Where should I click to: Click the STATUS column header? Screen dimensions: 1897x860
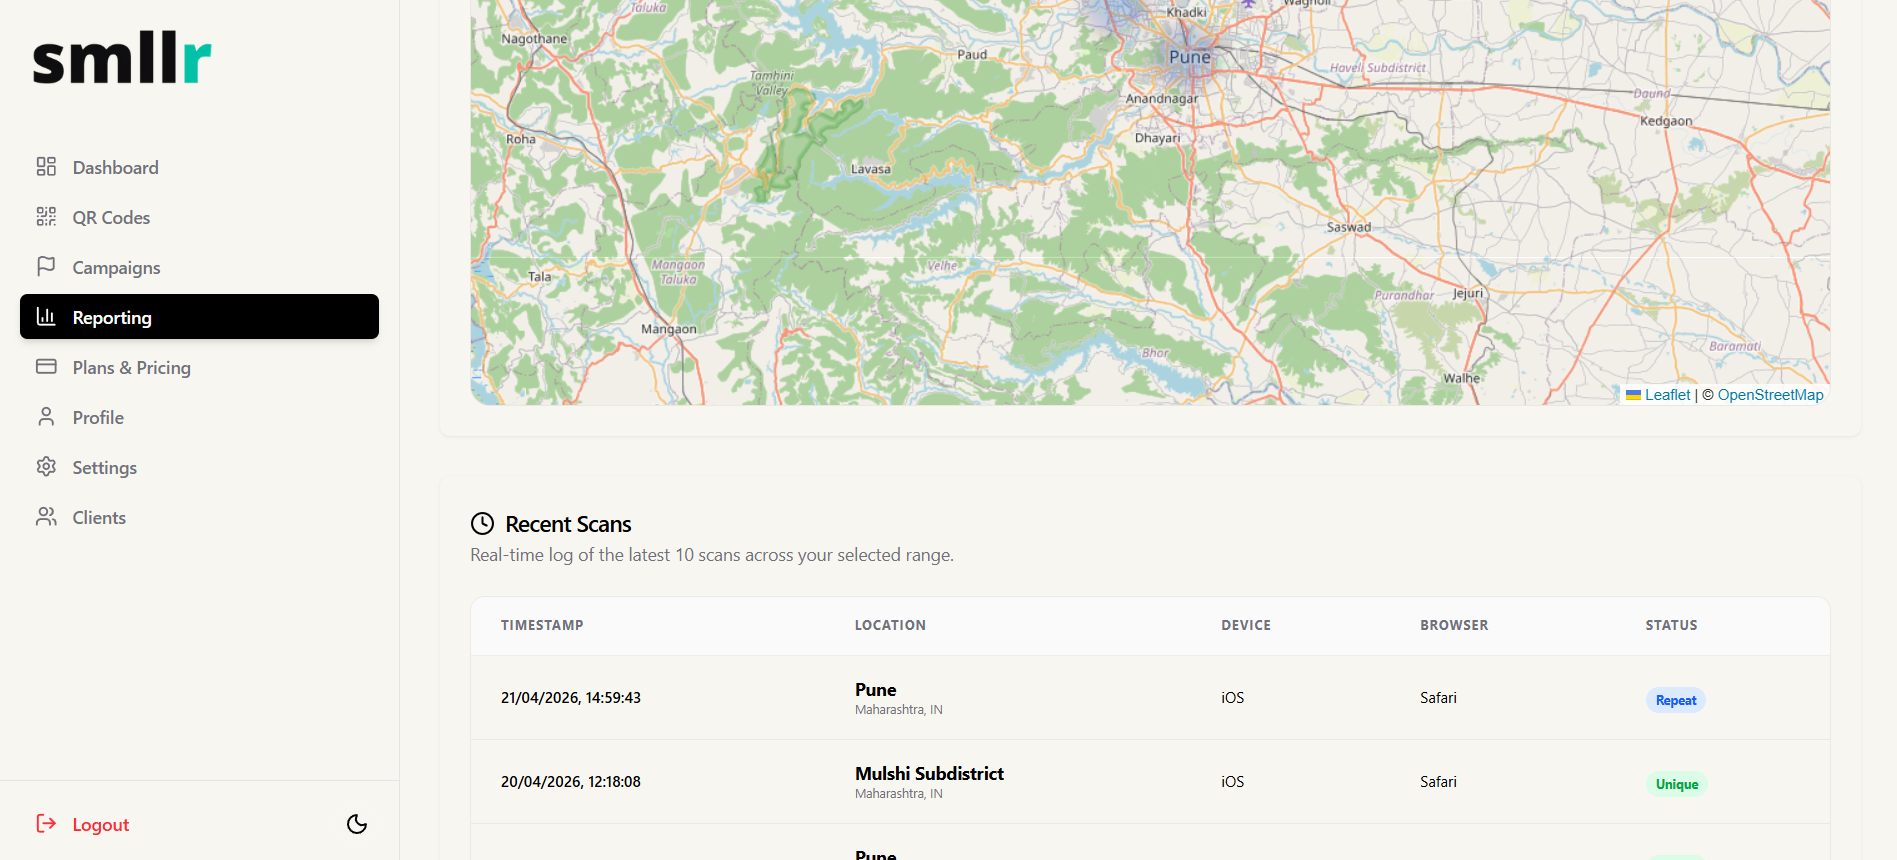[x=1672, y=625]
